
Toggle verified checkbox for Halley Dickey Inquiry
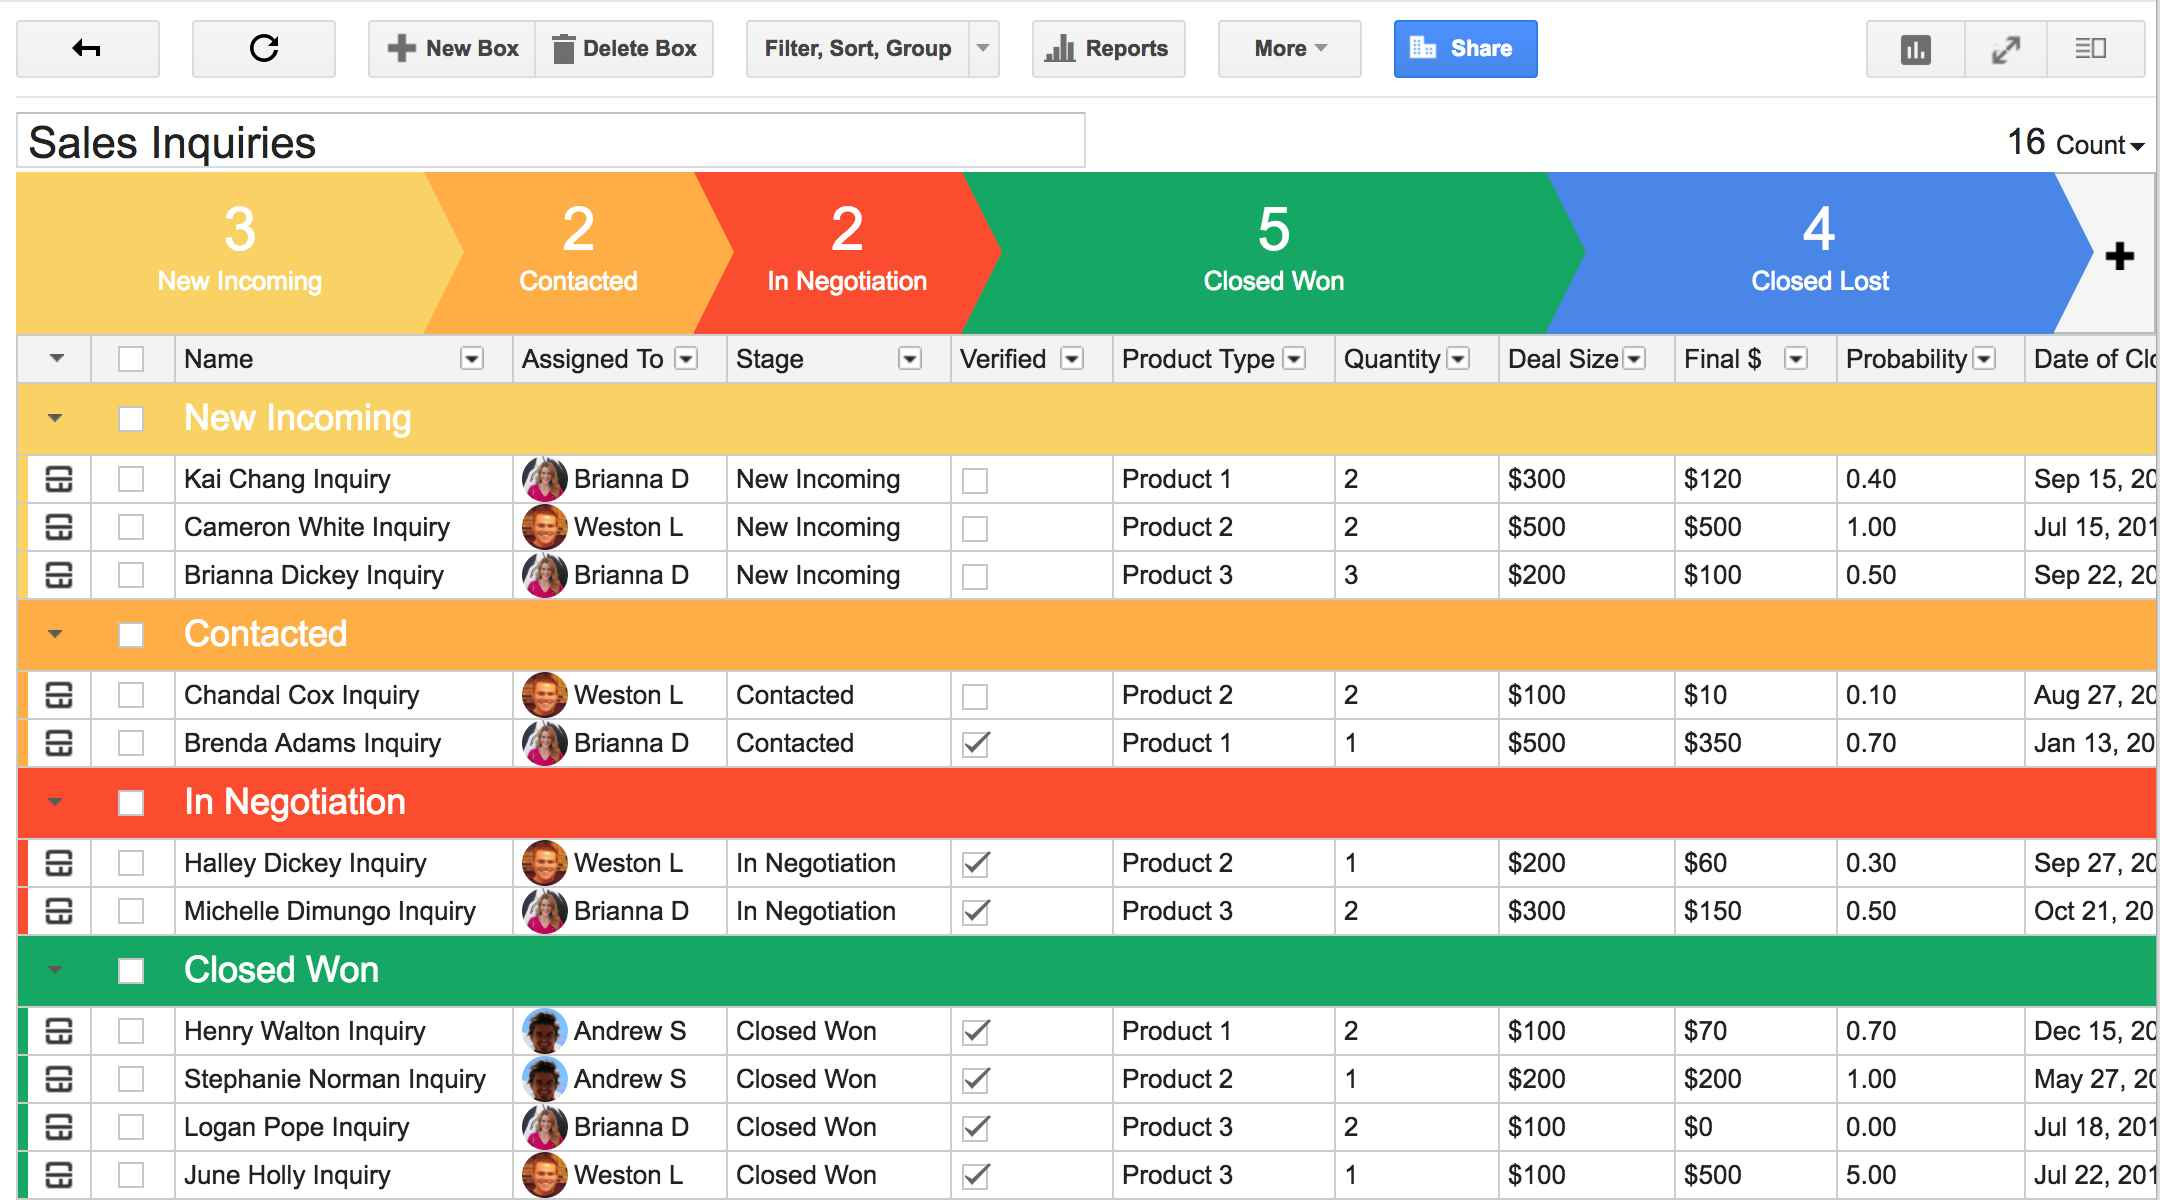[x=975, y=860]
